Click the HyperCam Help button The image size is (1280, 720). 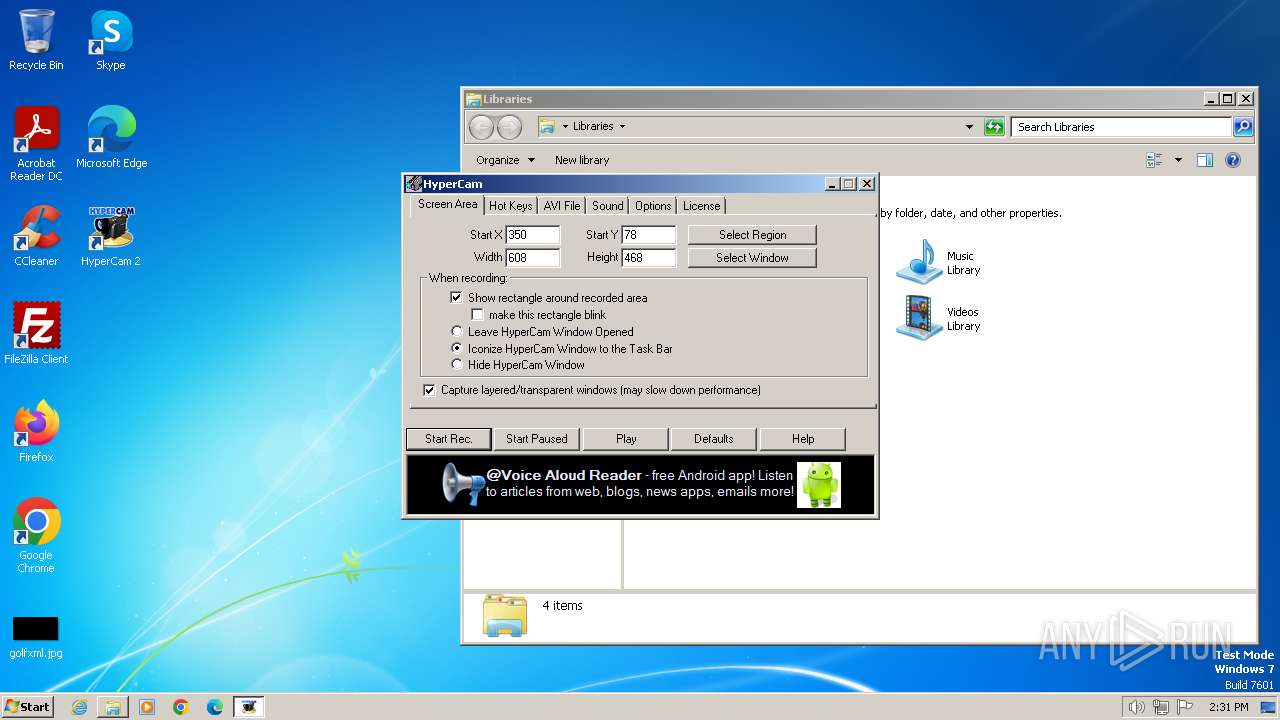(803, 439)
